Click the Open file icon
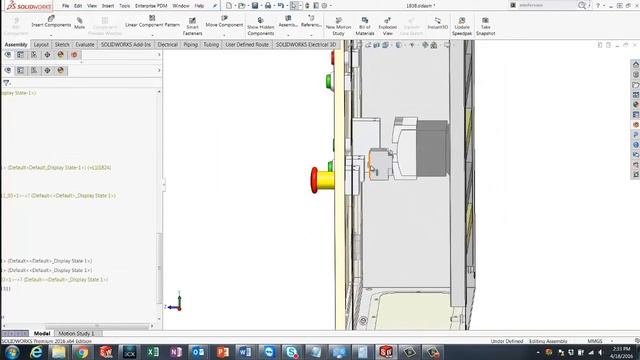The width and height of the screenshot is (640, 360). 242,6
